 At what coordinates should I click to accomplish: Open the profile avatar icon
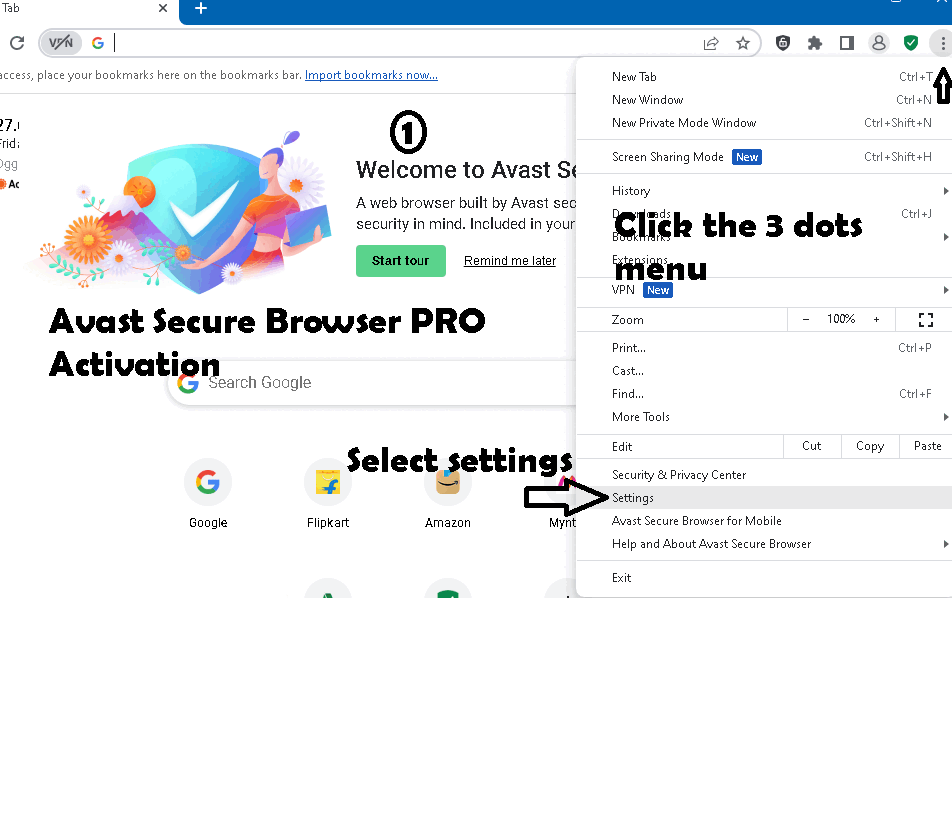click(878, 43)
